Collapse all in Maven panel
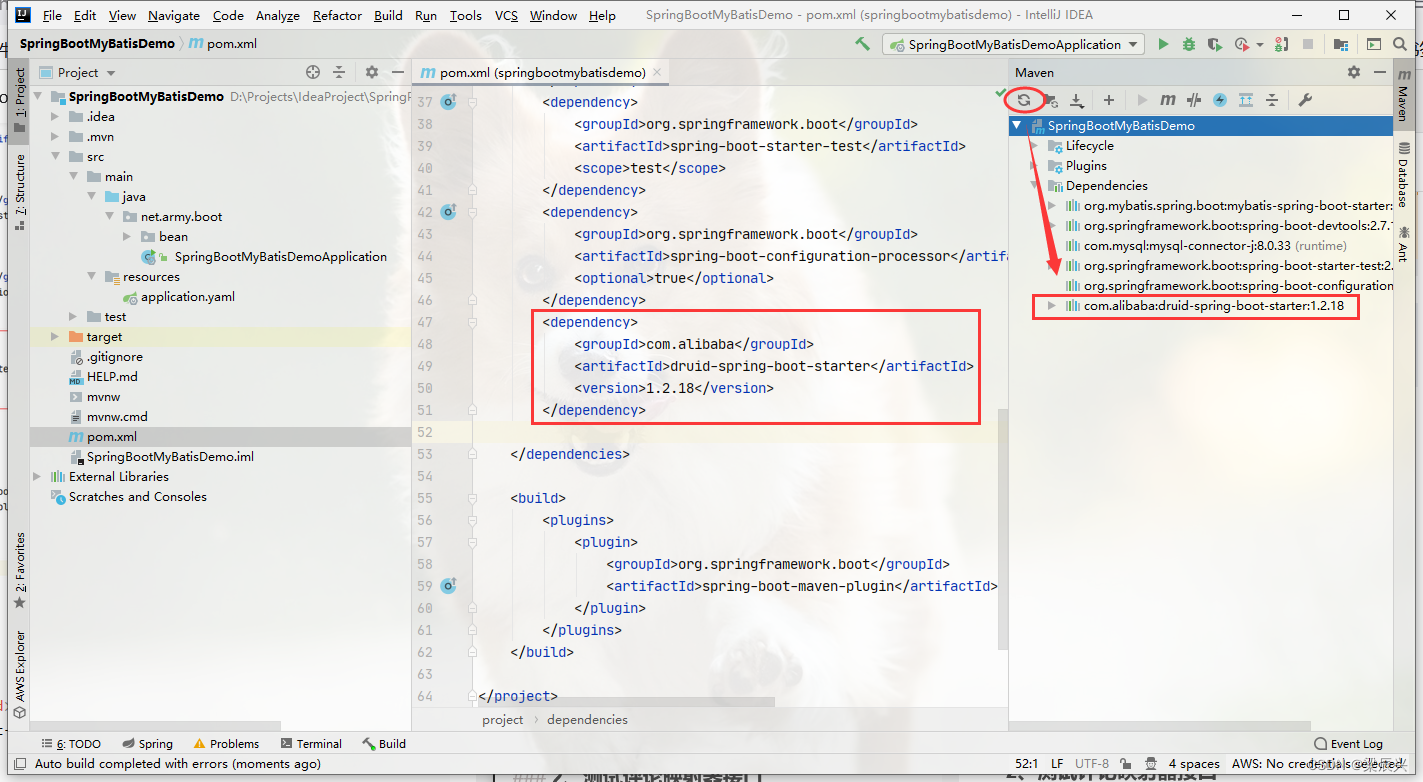Screen dimensions: 1423x782 point(1272,100)
